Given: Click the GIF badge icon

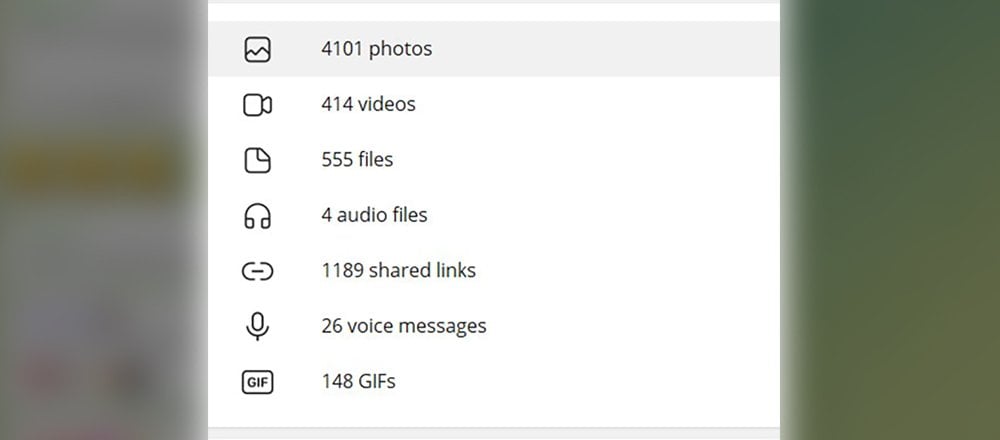Looking at the screenshot, I should [258, 382].
